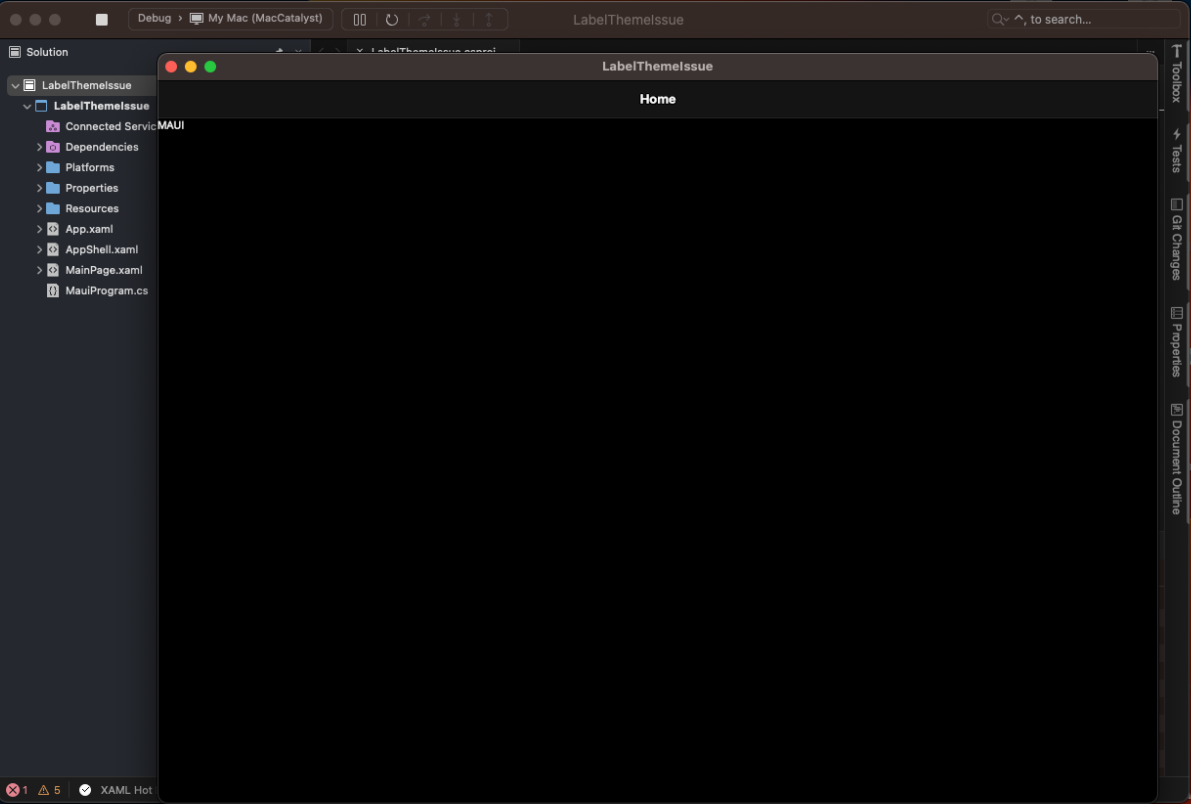Select the Step Into debugger icon
Screen dimensions: 1191x804
456,19
